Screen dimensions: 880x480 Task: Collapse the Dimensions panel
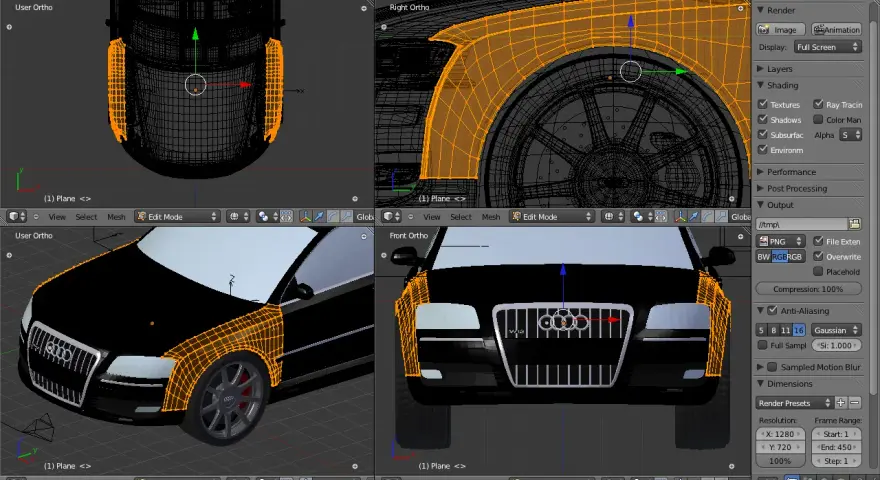click(760, 384)
